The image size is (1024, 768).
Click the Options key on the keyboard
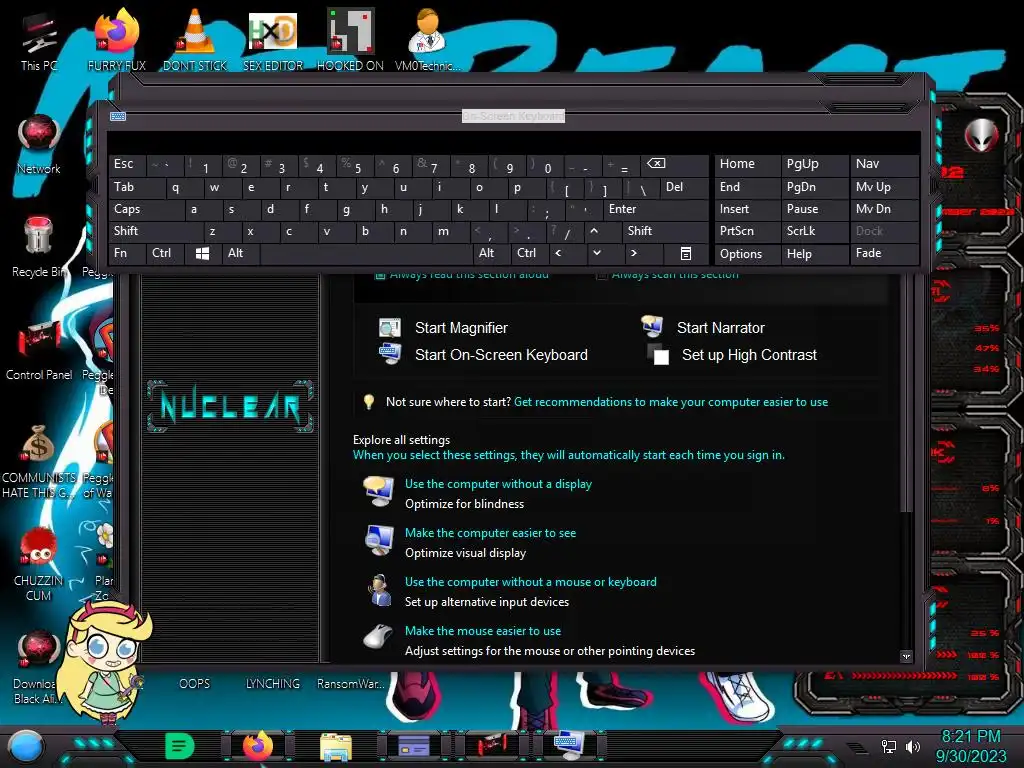pyautogui.click(x=748, y=253)
